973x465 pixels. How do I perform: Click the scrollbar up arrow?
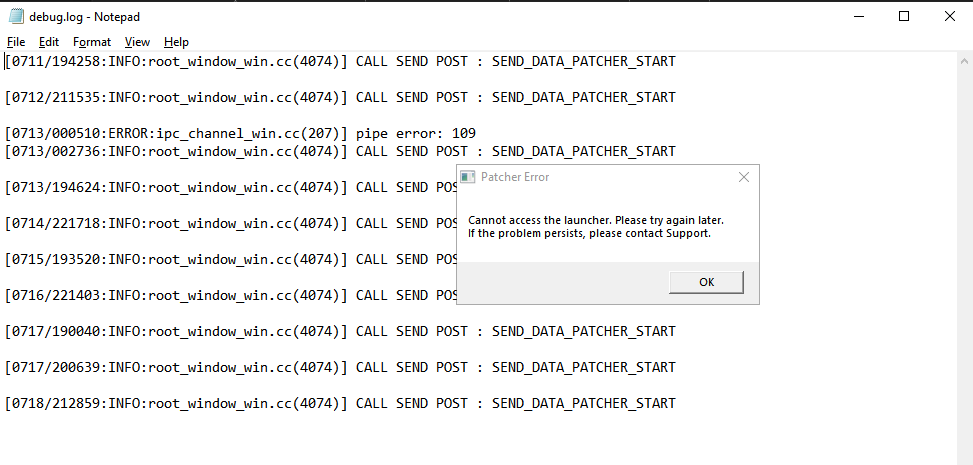(964, 61)
